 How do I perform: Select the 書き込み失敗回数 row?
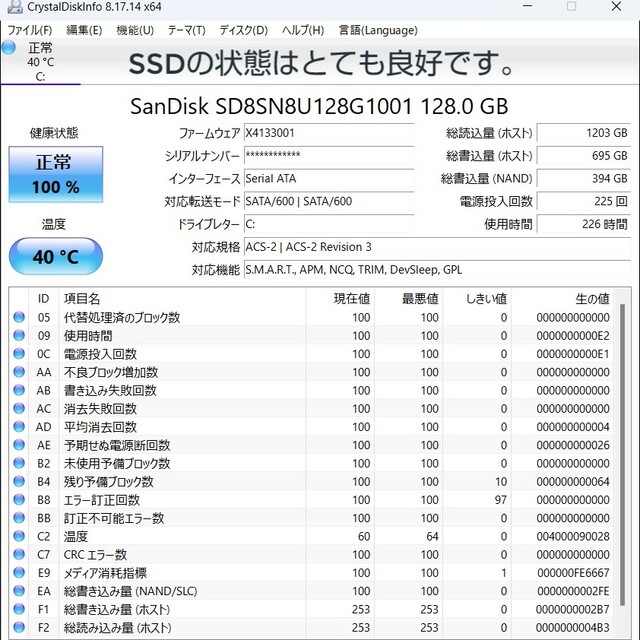click(311, 390)
